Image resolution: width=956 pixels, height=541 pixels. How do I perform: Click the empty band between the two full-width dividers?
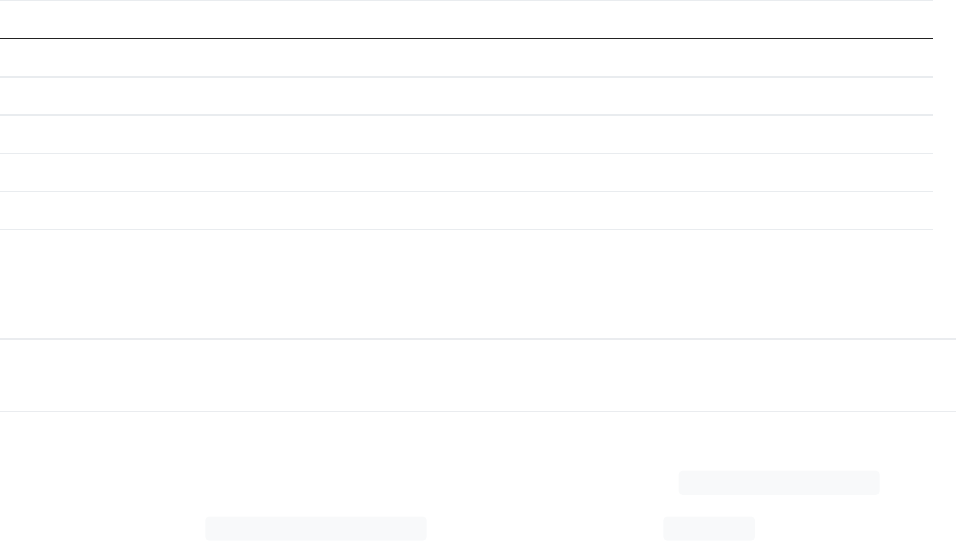click(x=478, y=375)
